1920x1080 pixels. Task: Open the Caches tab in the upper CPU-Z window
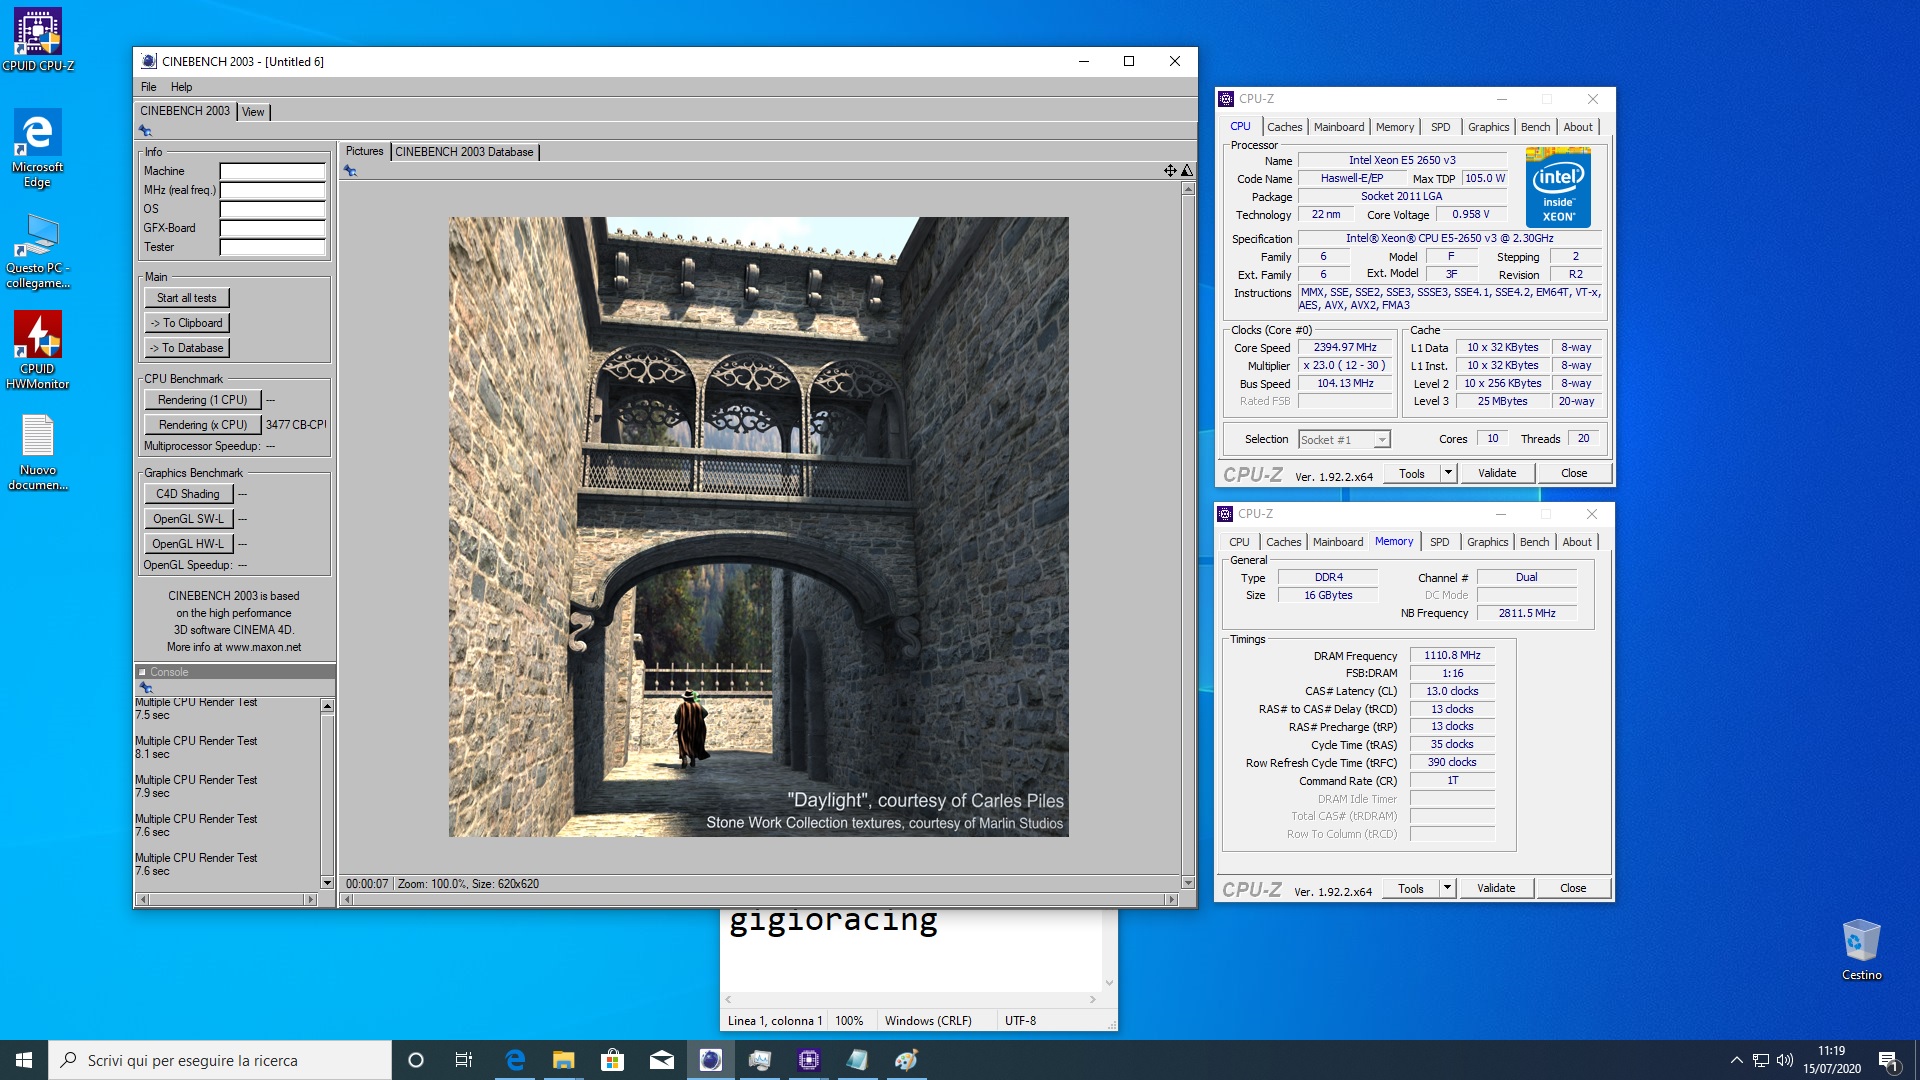point(1284,127)
